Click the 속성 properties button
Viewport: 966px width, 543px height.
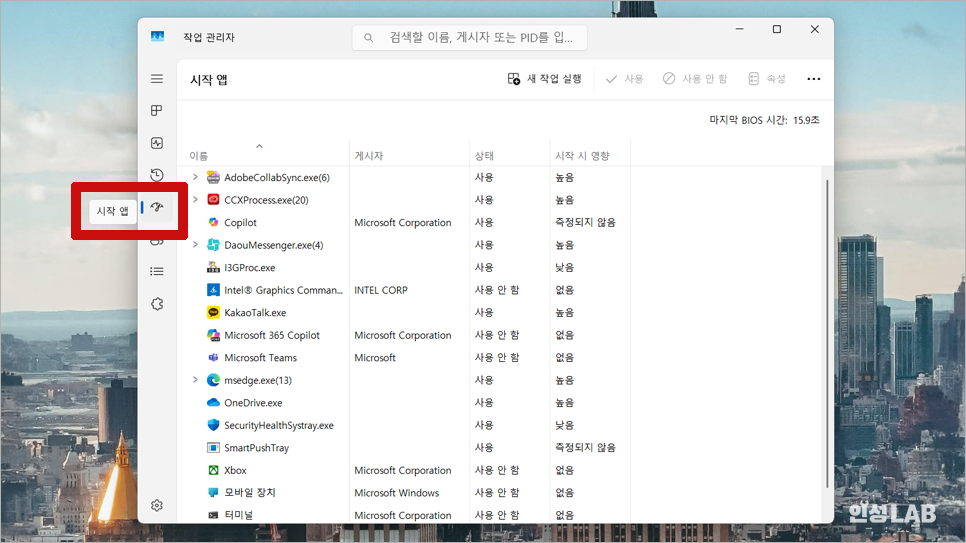(x=767, y=79)
